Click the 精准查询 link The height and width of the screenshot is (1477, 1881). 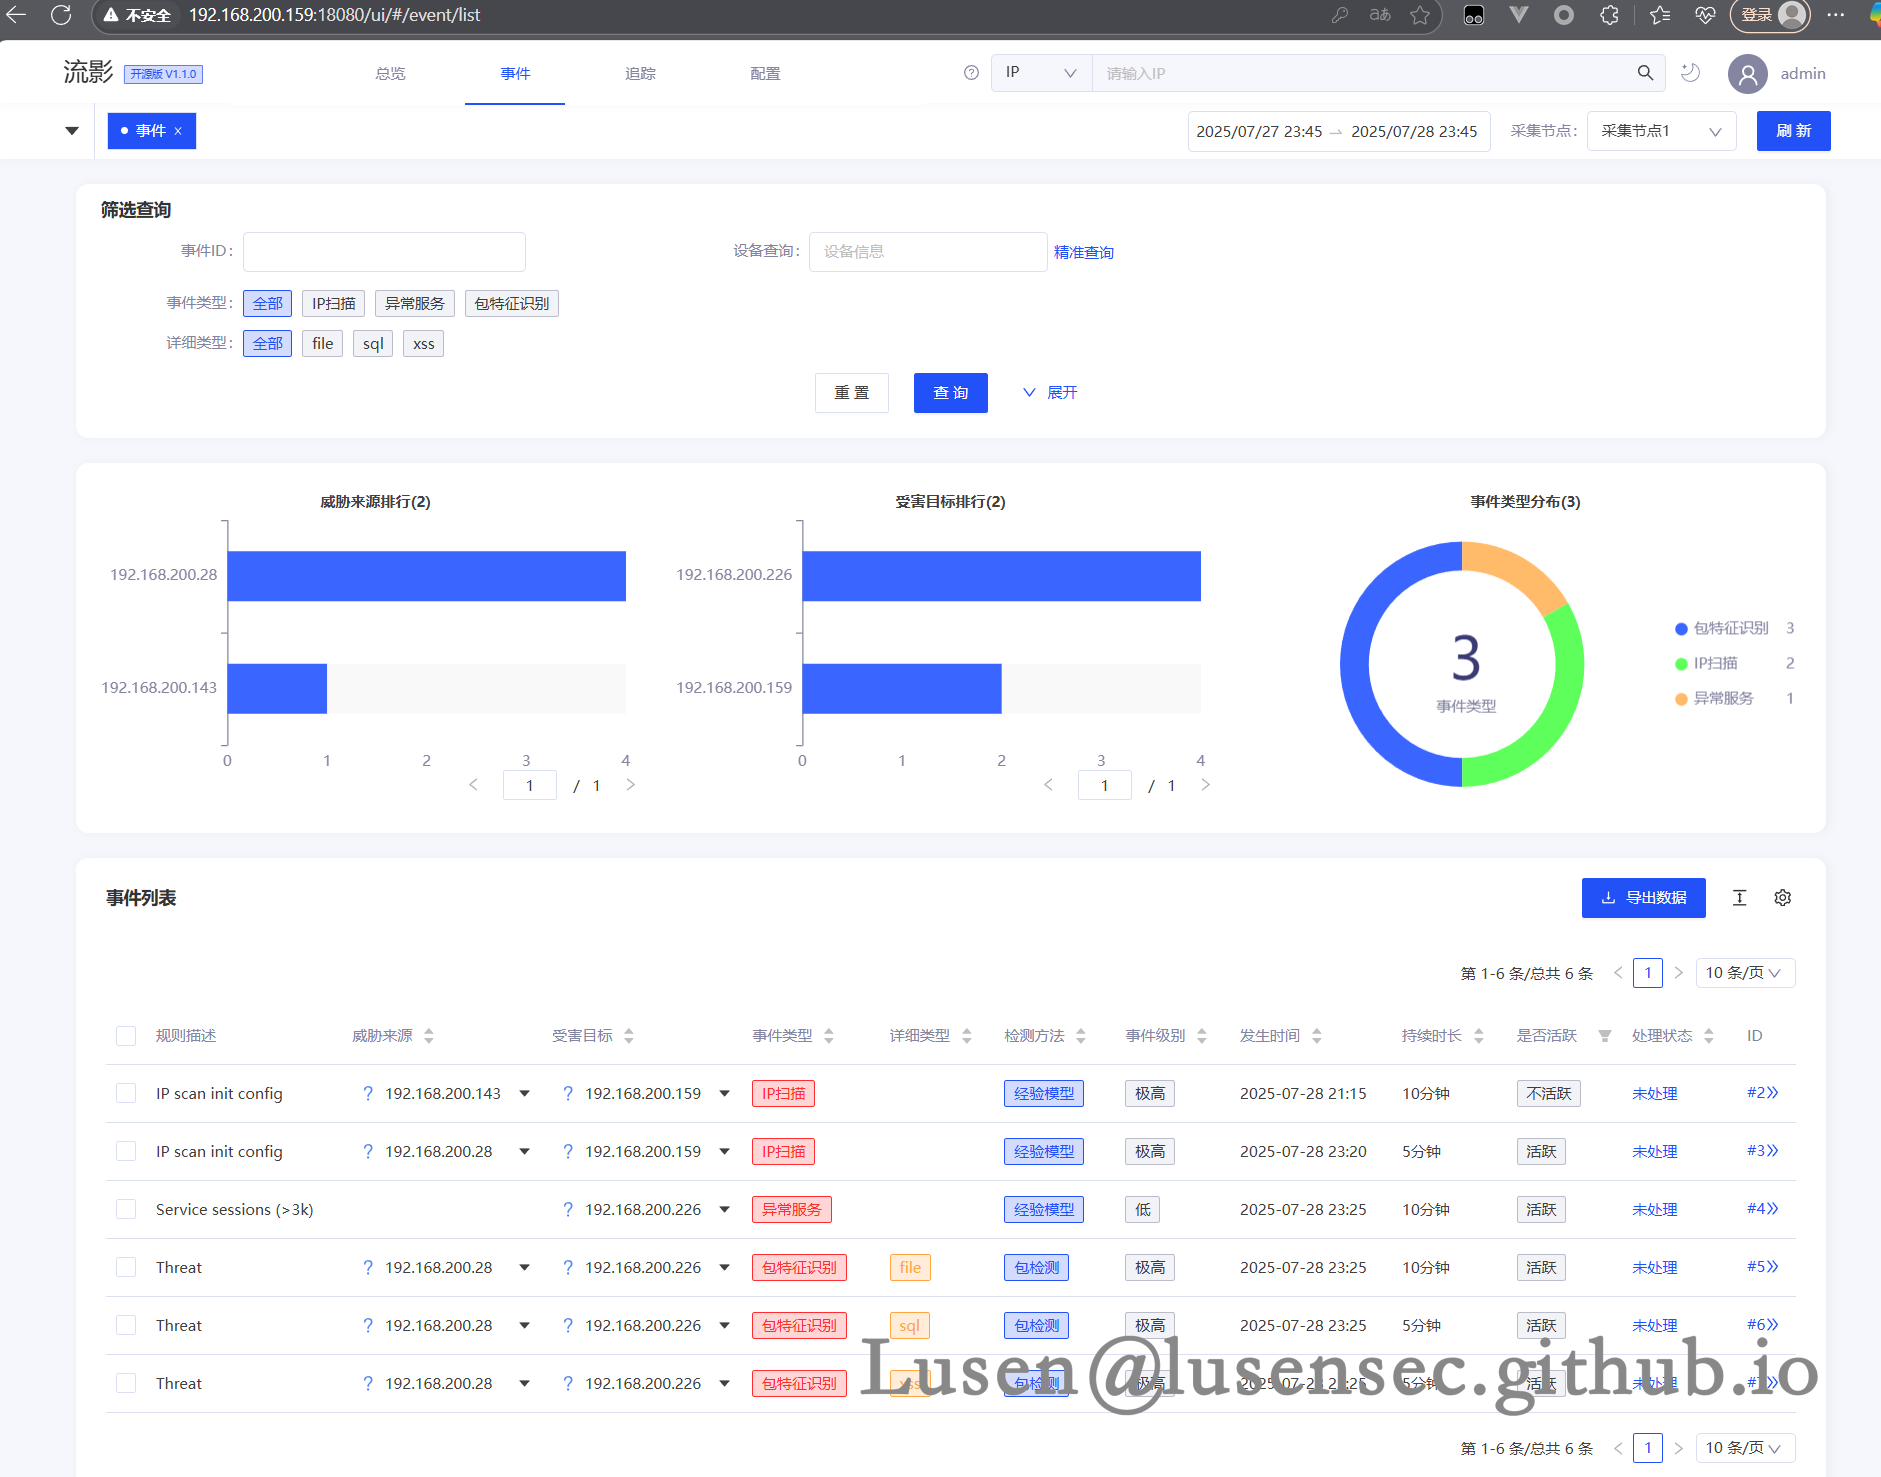tap(1083, 253)
